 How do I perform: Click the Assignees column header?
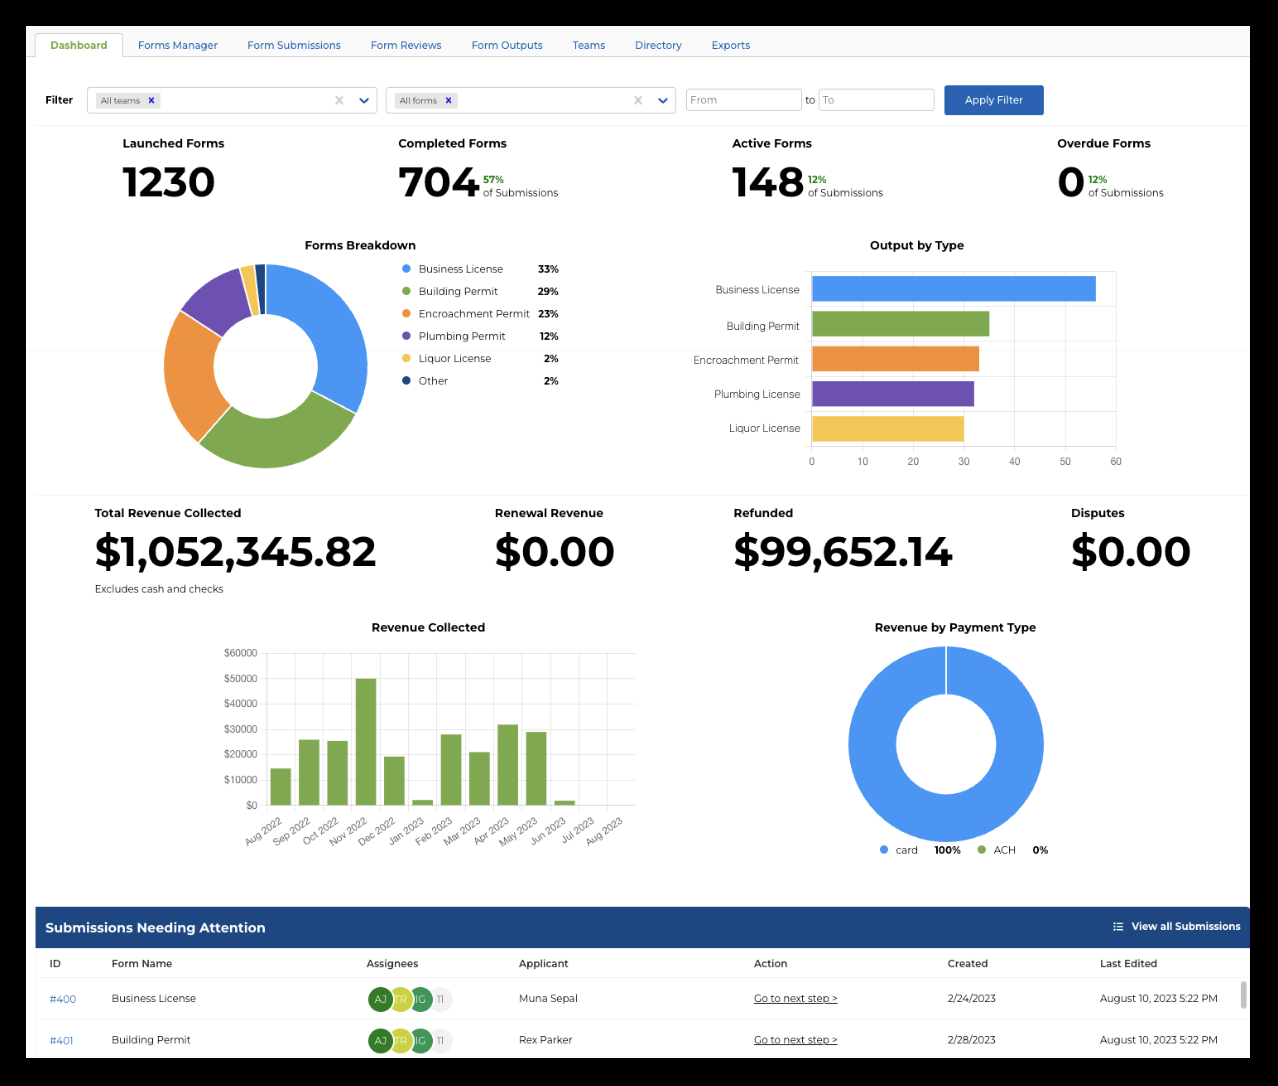point(392,964)
